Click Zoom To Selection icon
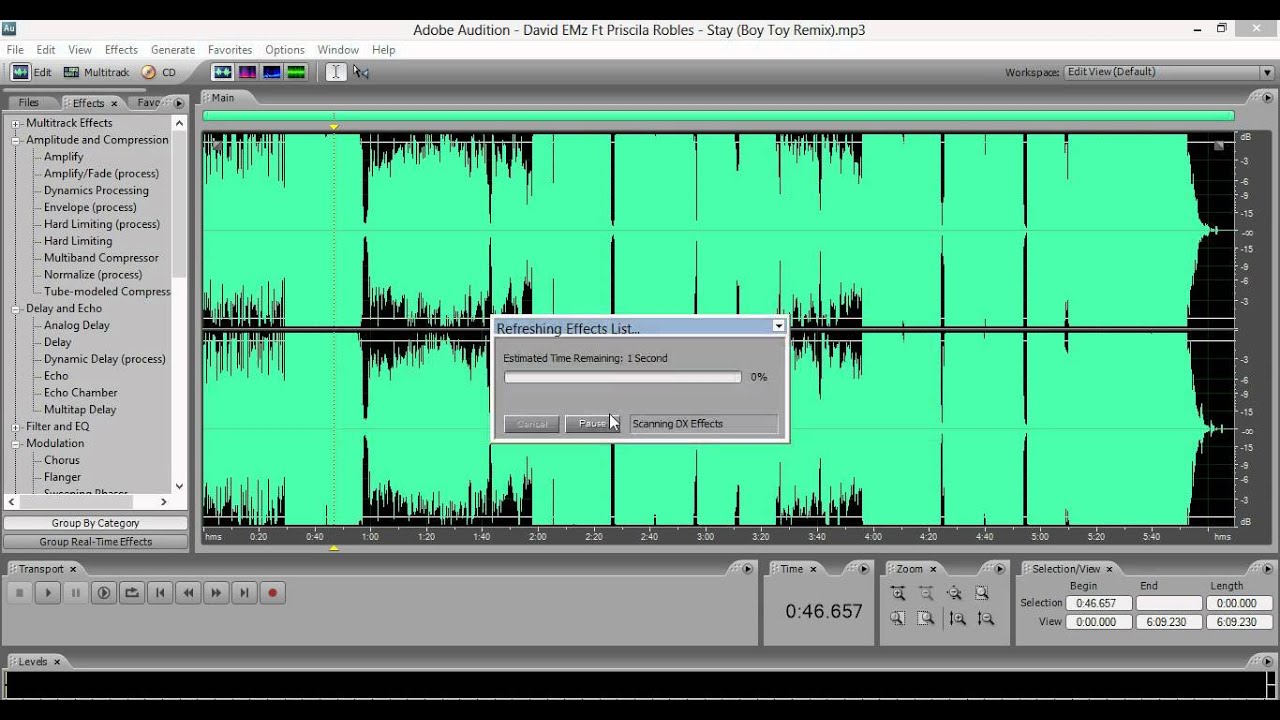 pyautogui.click(x=982, y=593)
